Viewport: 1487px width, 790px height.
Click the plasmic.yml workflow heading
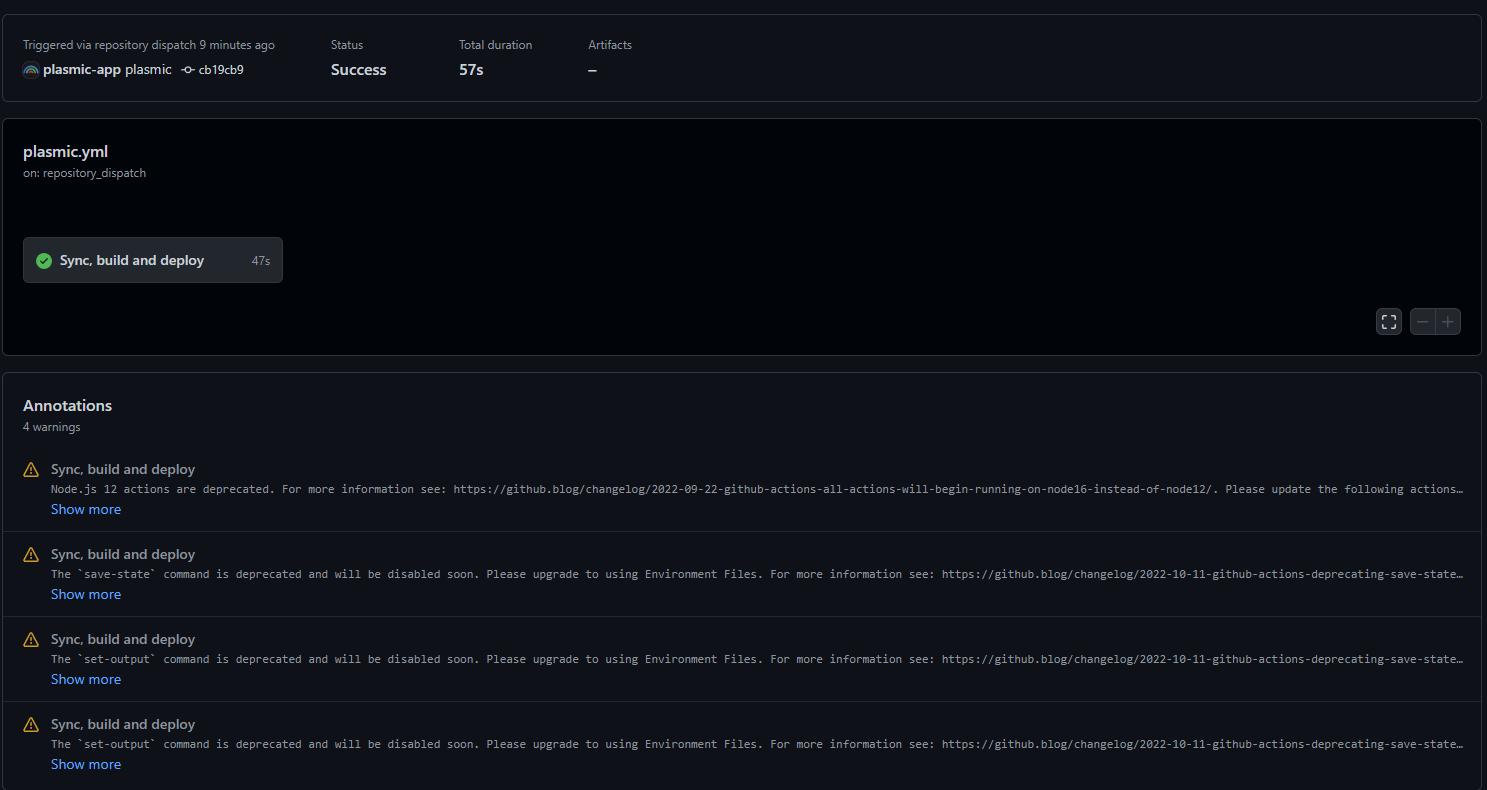[65, 152]
